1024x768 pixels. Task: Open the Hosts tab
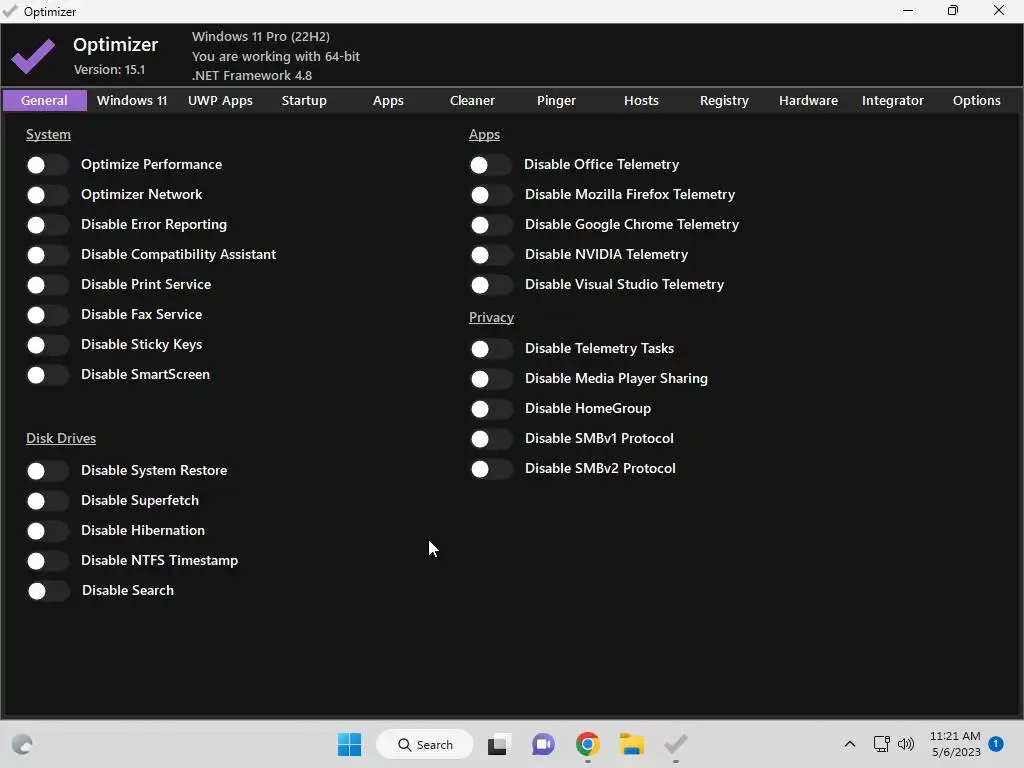point(641,101)
